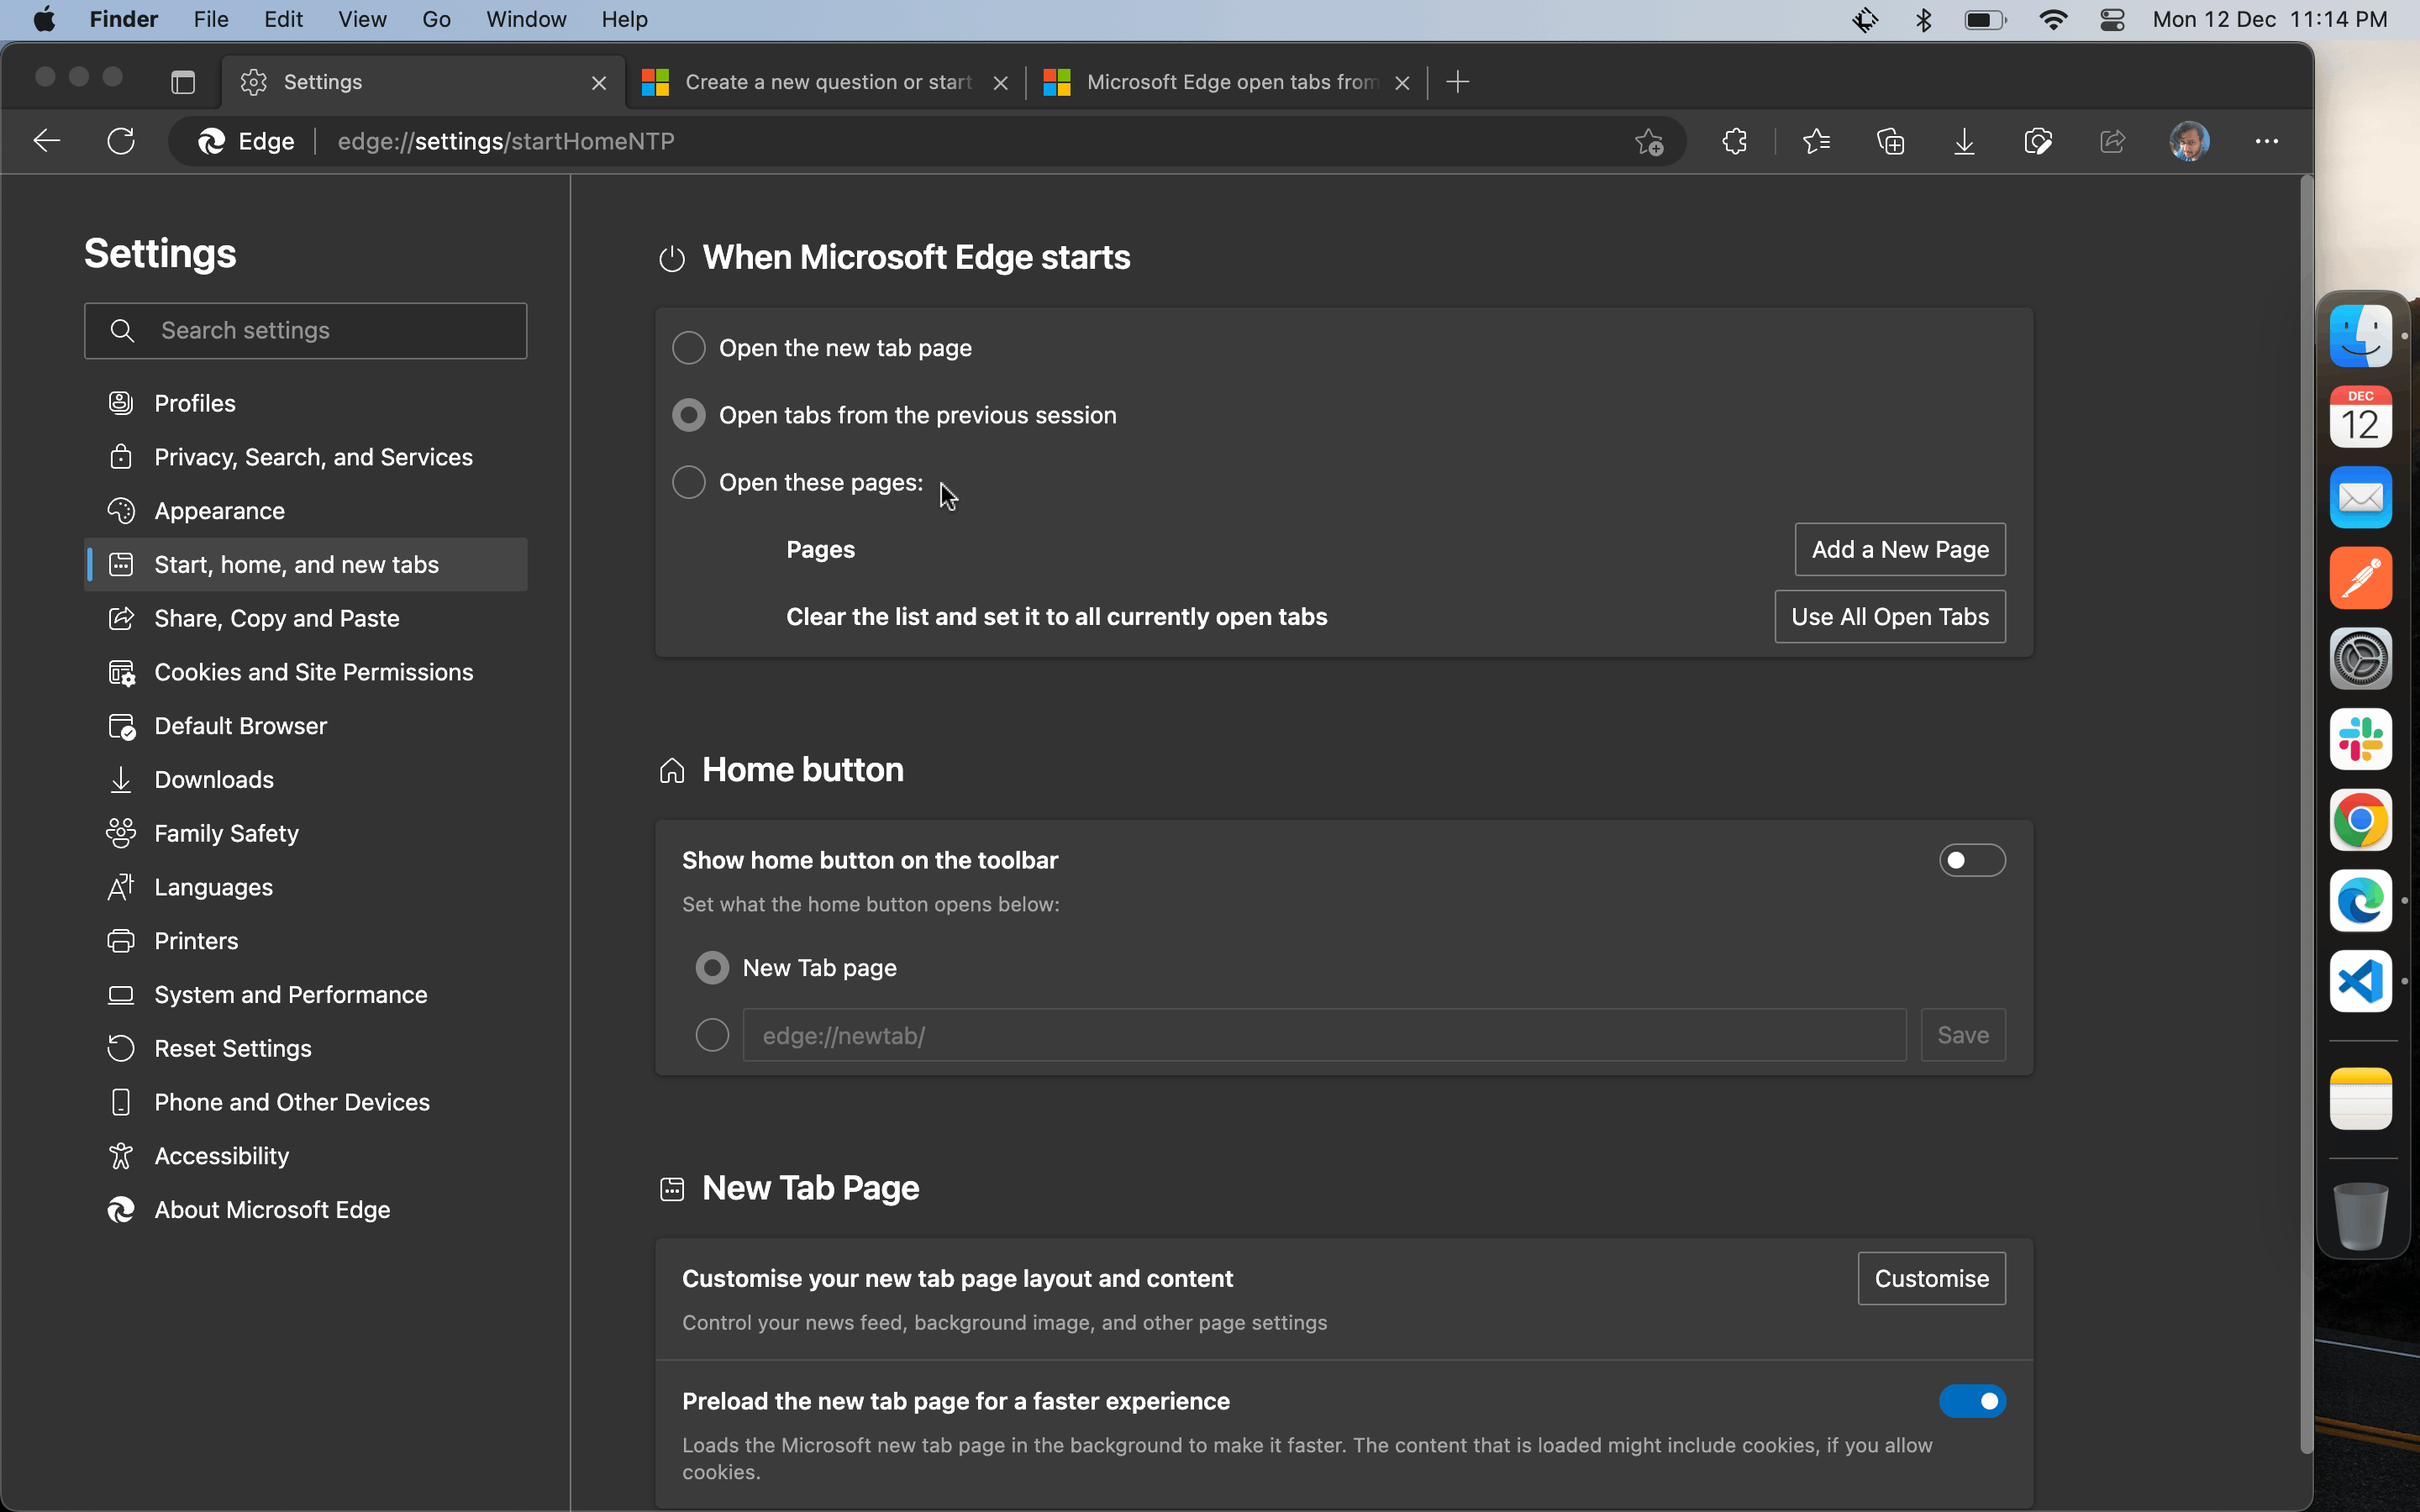
Task: Open the Extensions puzzle icon
Action: [x=1735, y=141]
